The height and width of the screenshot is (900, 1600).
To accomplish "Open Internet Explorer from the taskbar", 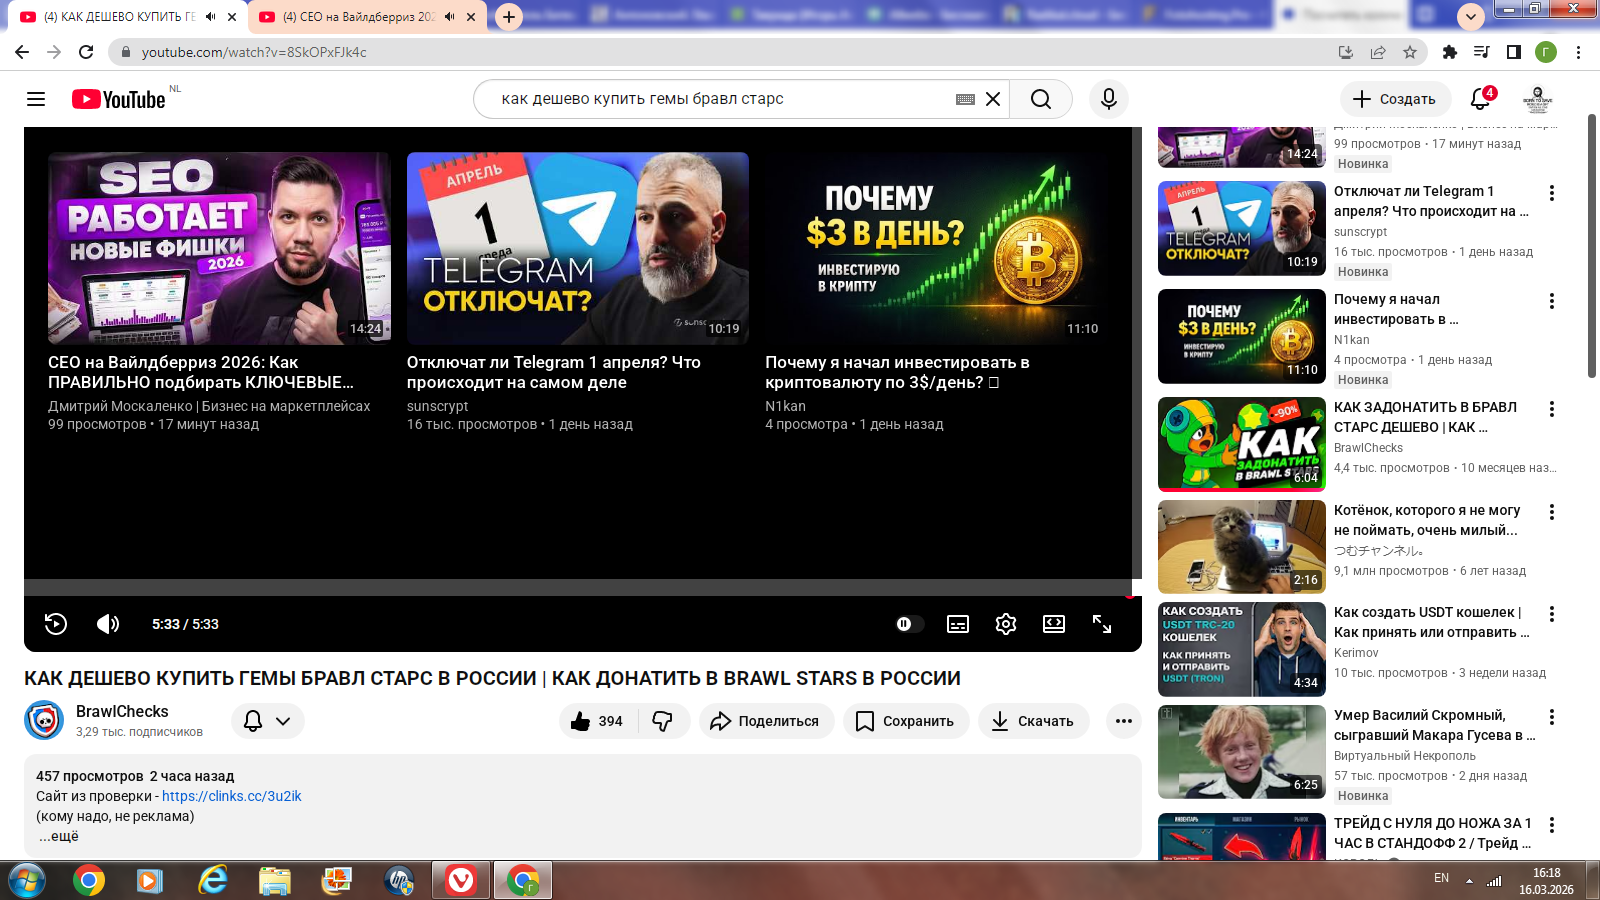I will tap(212, 880).
